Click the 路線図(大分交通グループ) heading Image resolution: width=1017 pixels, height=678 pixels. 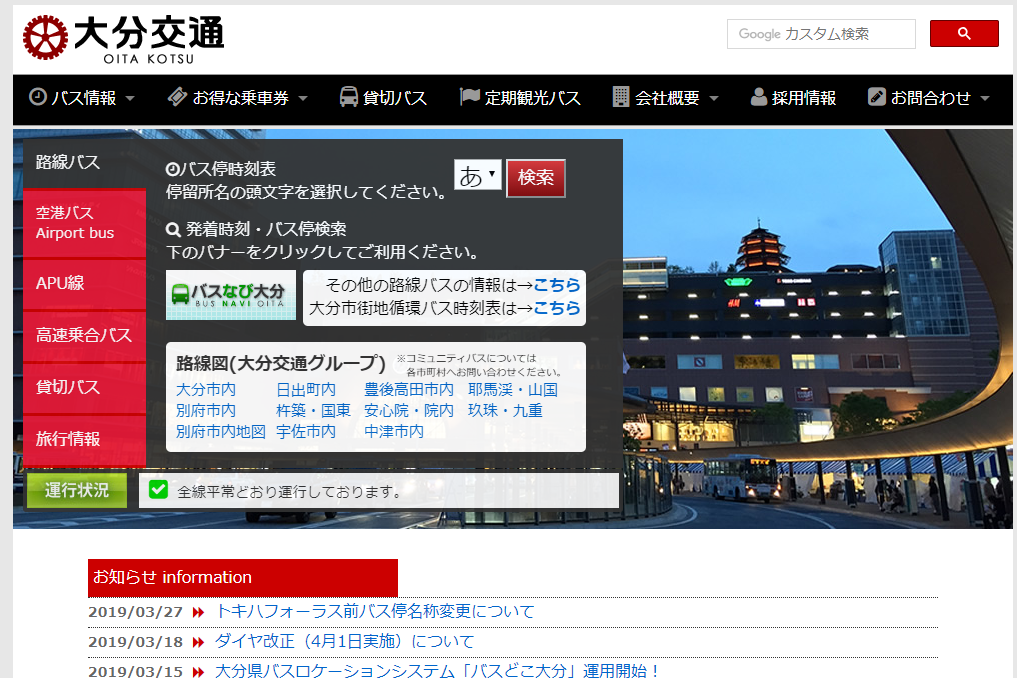[x=281, y=363]
